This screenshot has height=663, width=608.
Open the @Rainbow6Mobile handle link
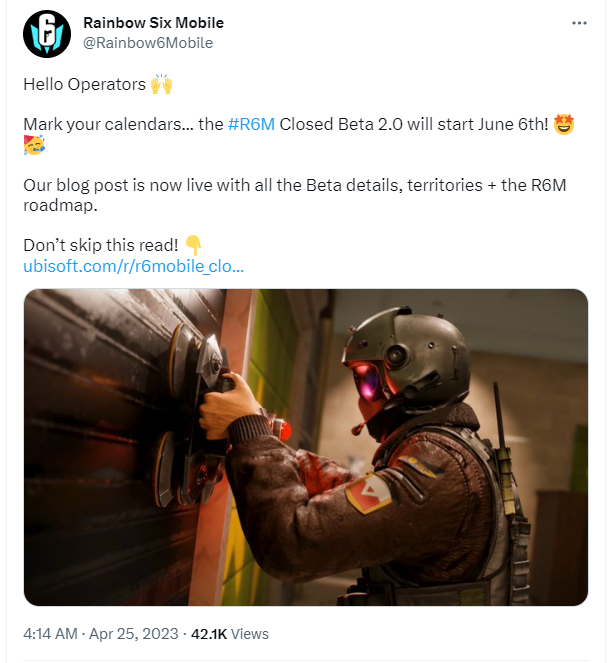(x=149, y=43)
